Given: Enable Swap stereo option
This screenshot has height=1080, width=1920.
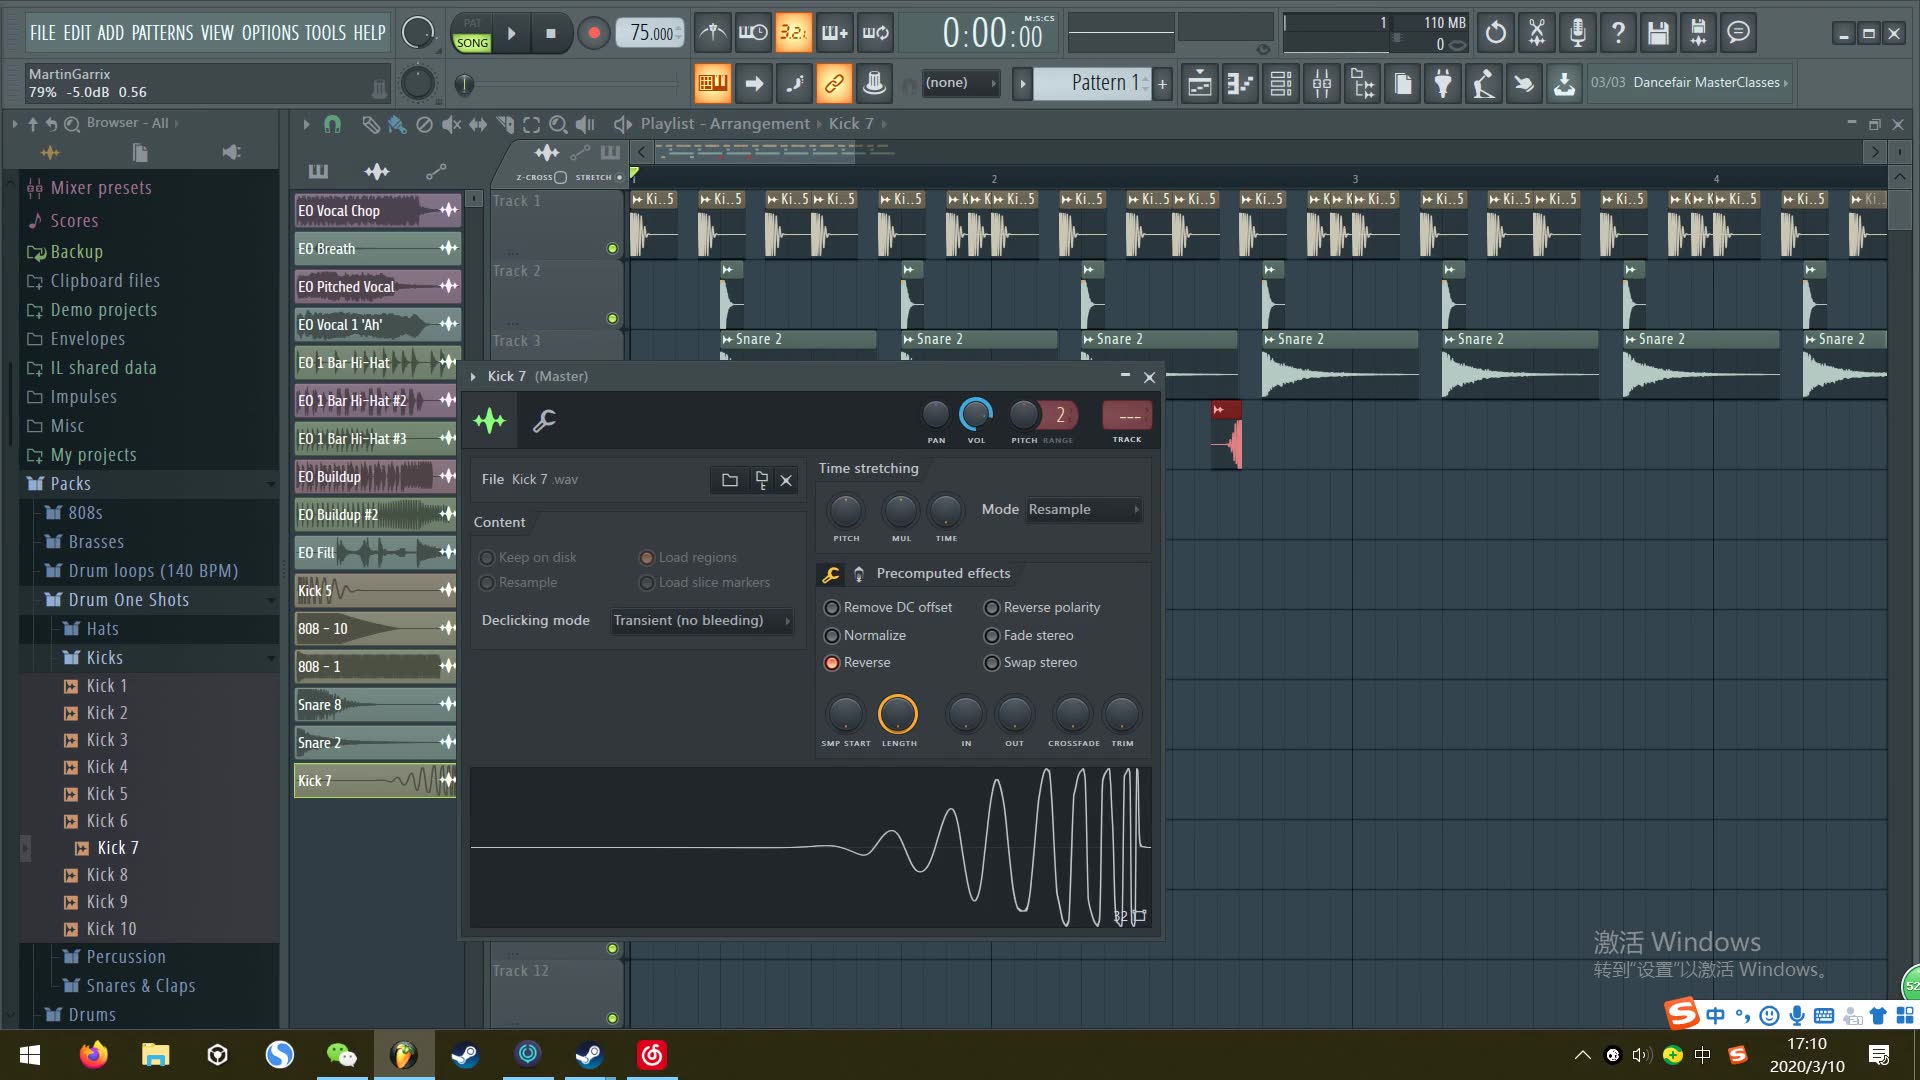Looking at the screenshot, I should click(x=1030, y=663).
